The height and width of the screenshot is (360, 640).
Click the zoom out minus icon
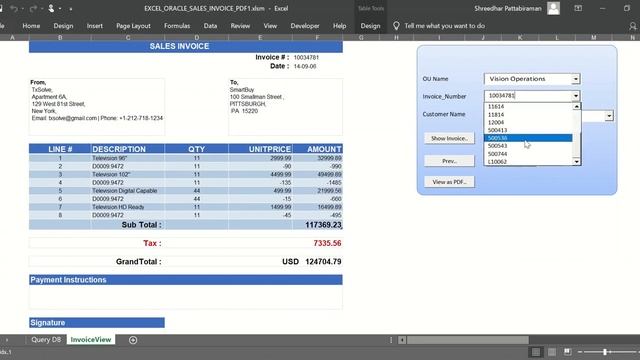pyautogui.click(x=580, y=352)
